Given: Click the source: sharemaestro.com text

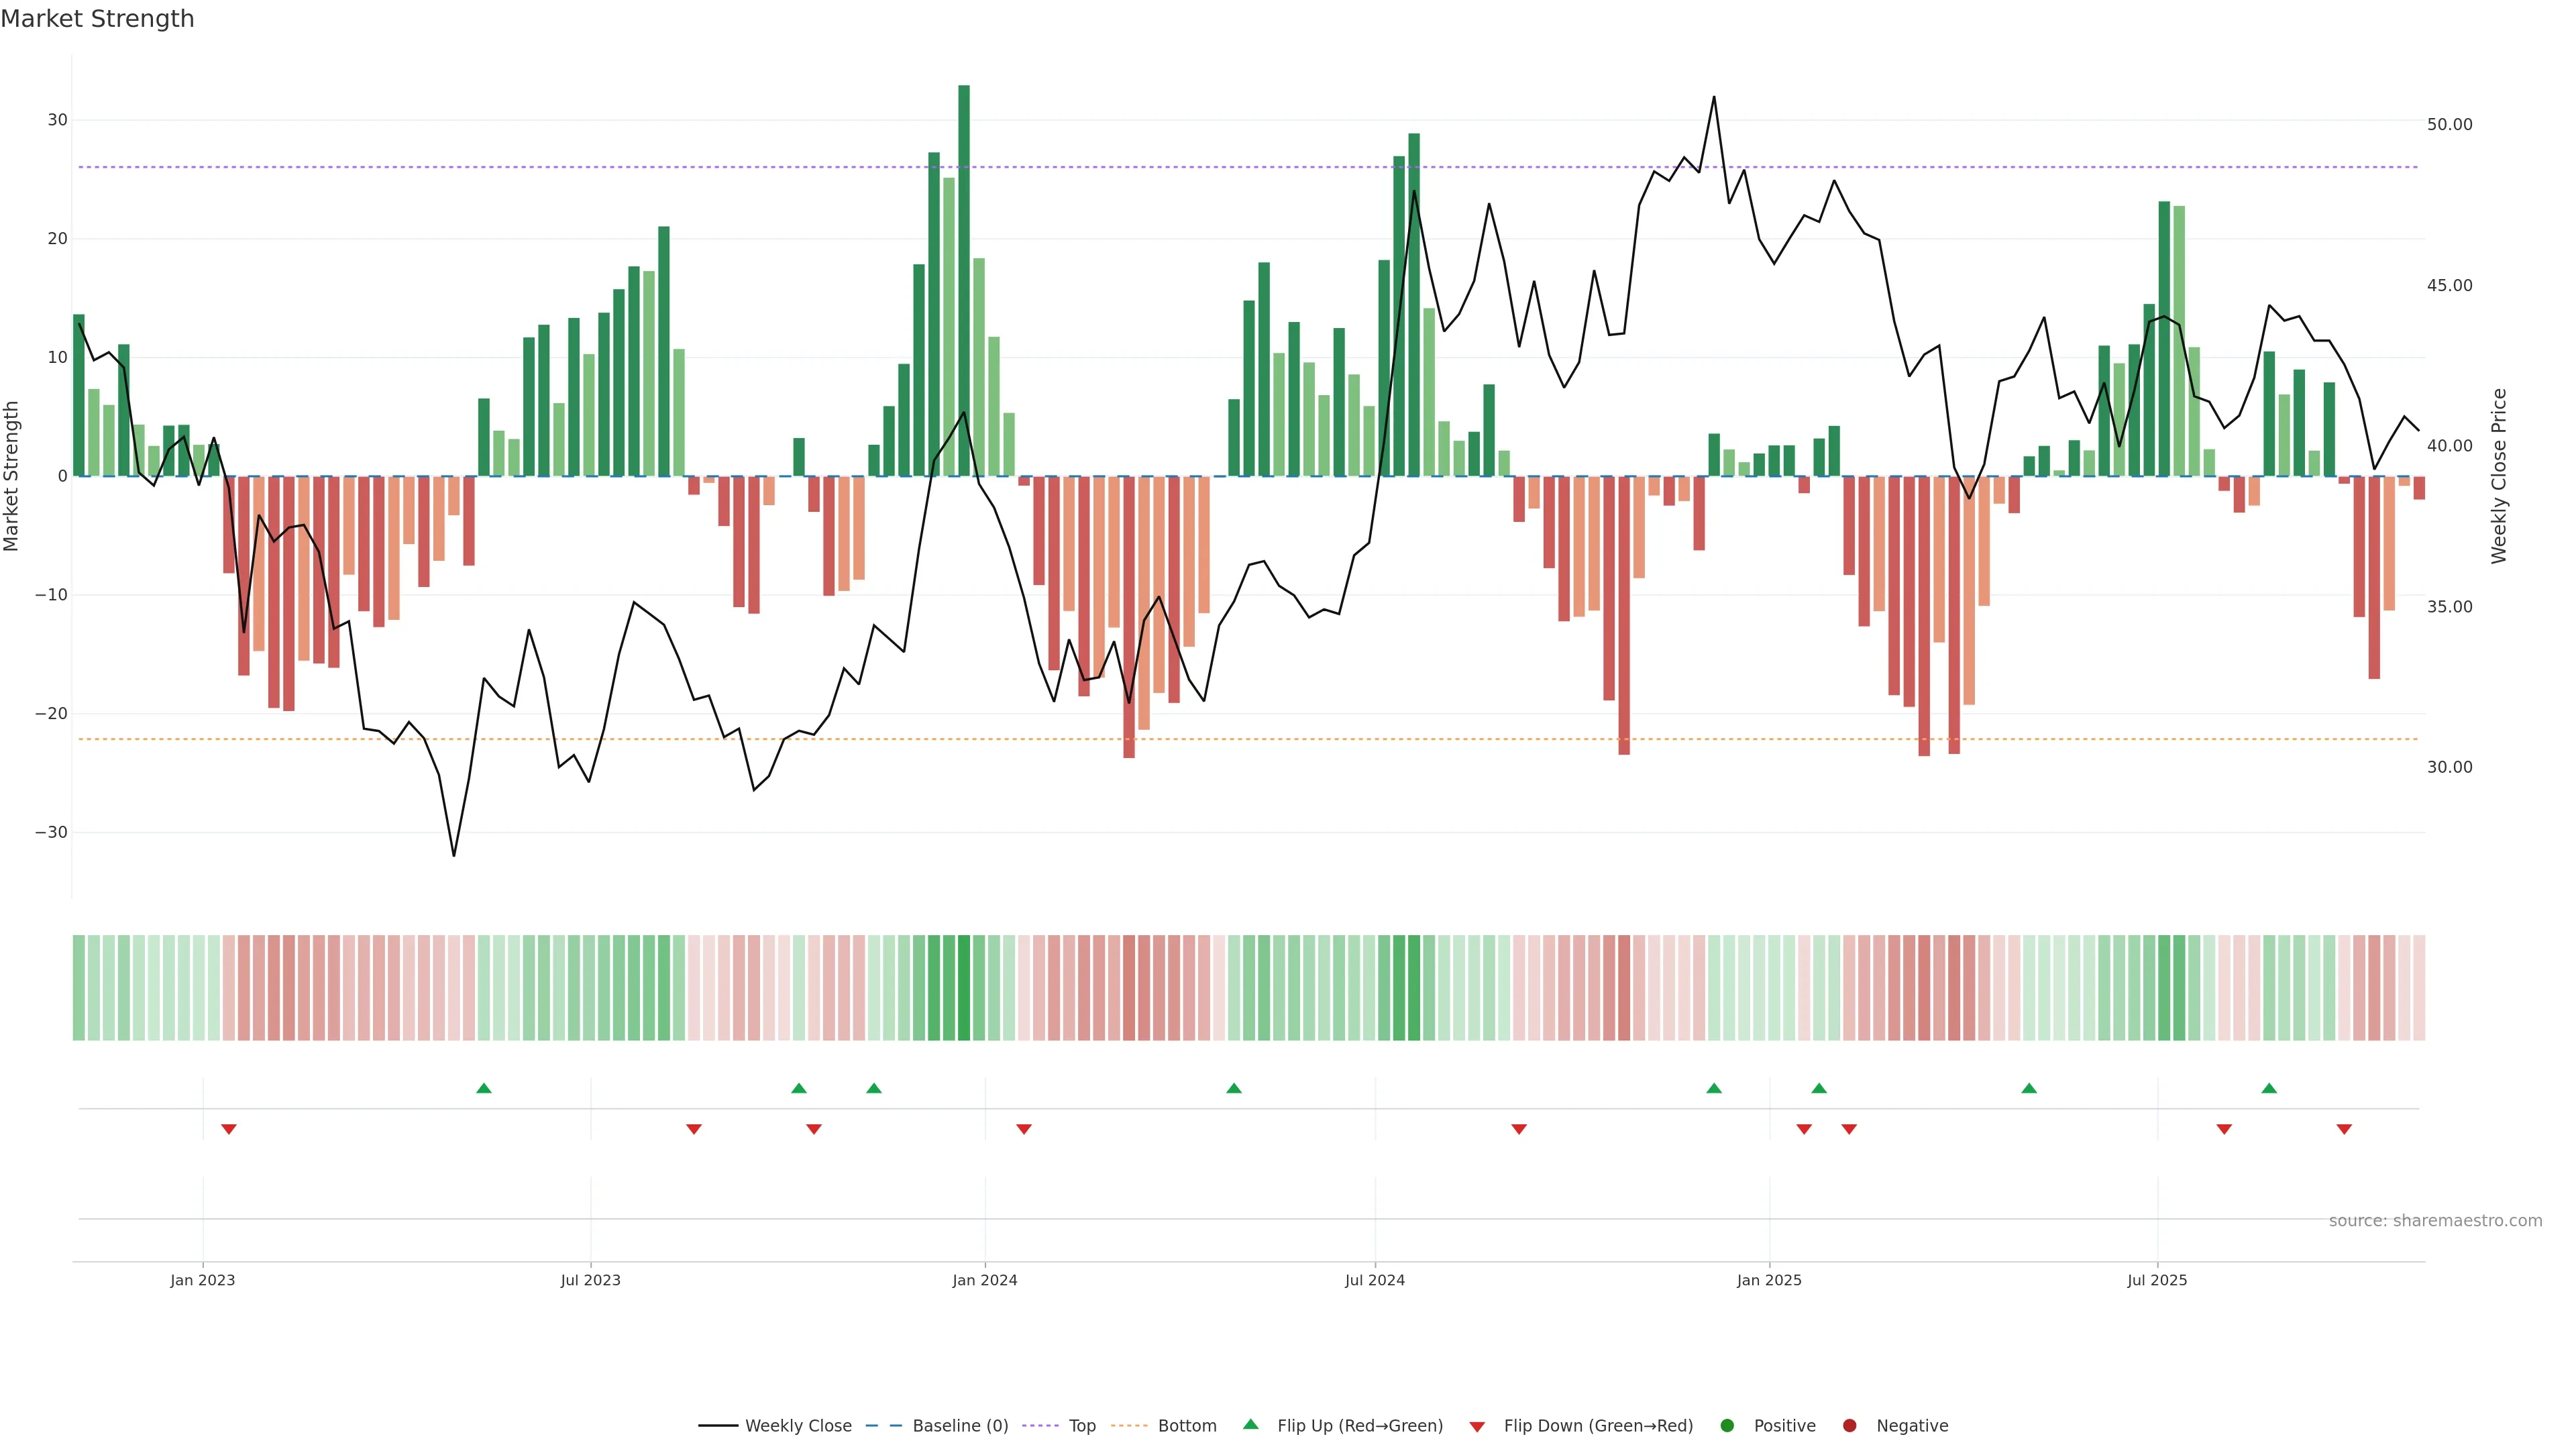Looking at the screenshot, I should (x=2435, y=1221).
